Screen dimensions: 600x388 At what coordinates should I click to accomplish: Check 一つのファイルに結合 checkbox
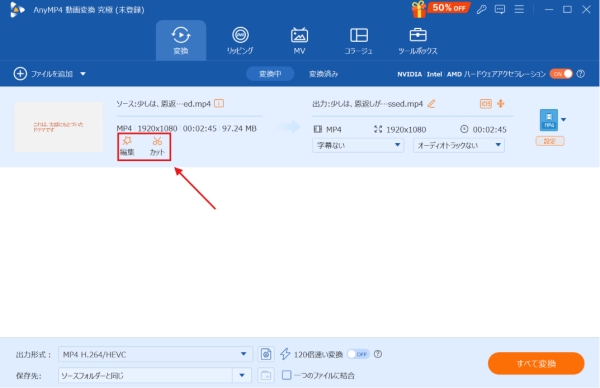tap(286, 375)
